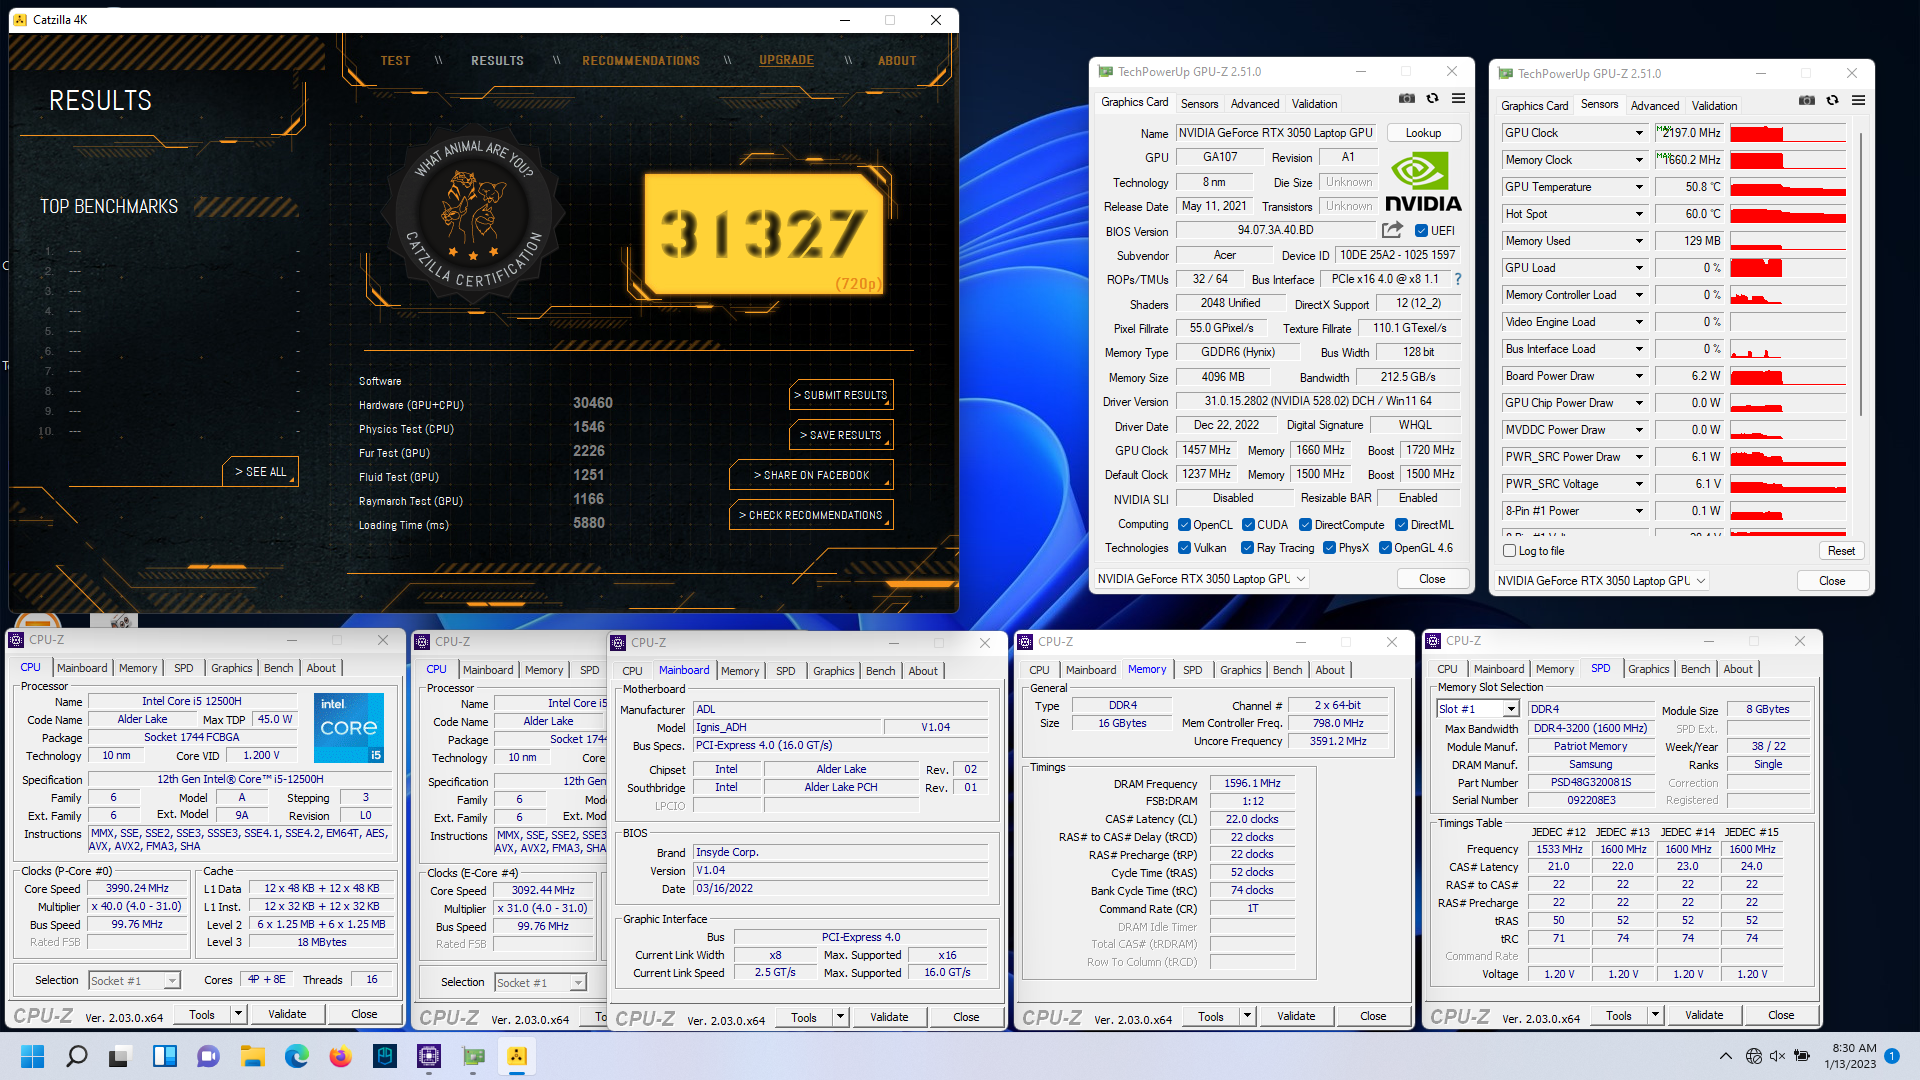Enable Log to file checkbox
The height and width of the screenshot is (1080, 1920).
[x=1510, y=551]
